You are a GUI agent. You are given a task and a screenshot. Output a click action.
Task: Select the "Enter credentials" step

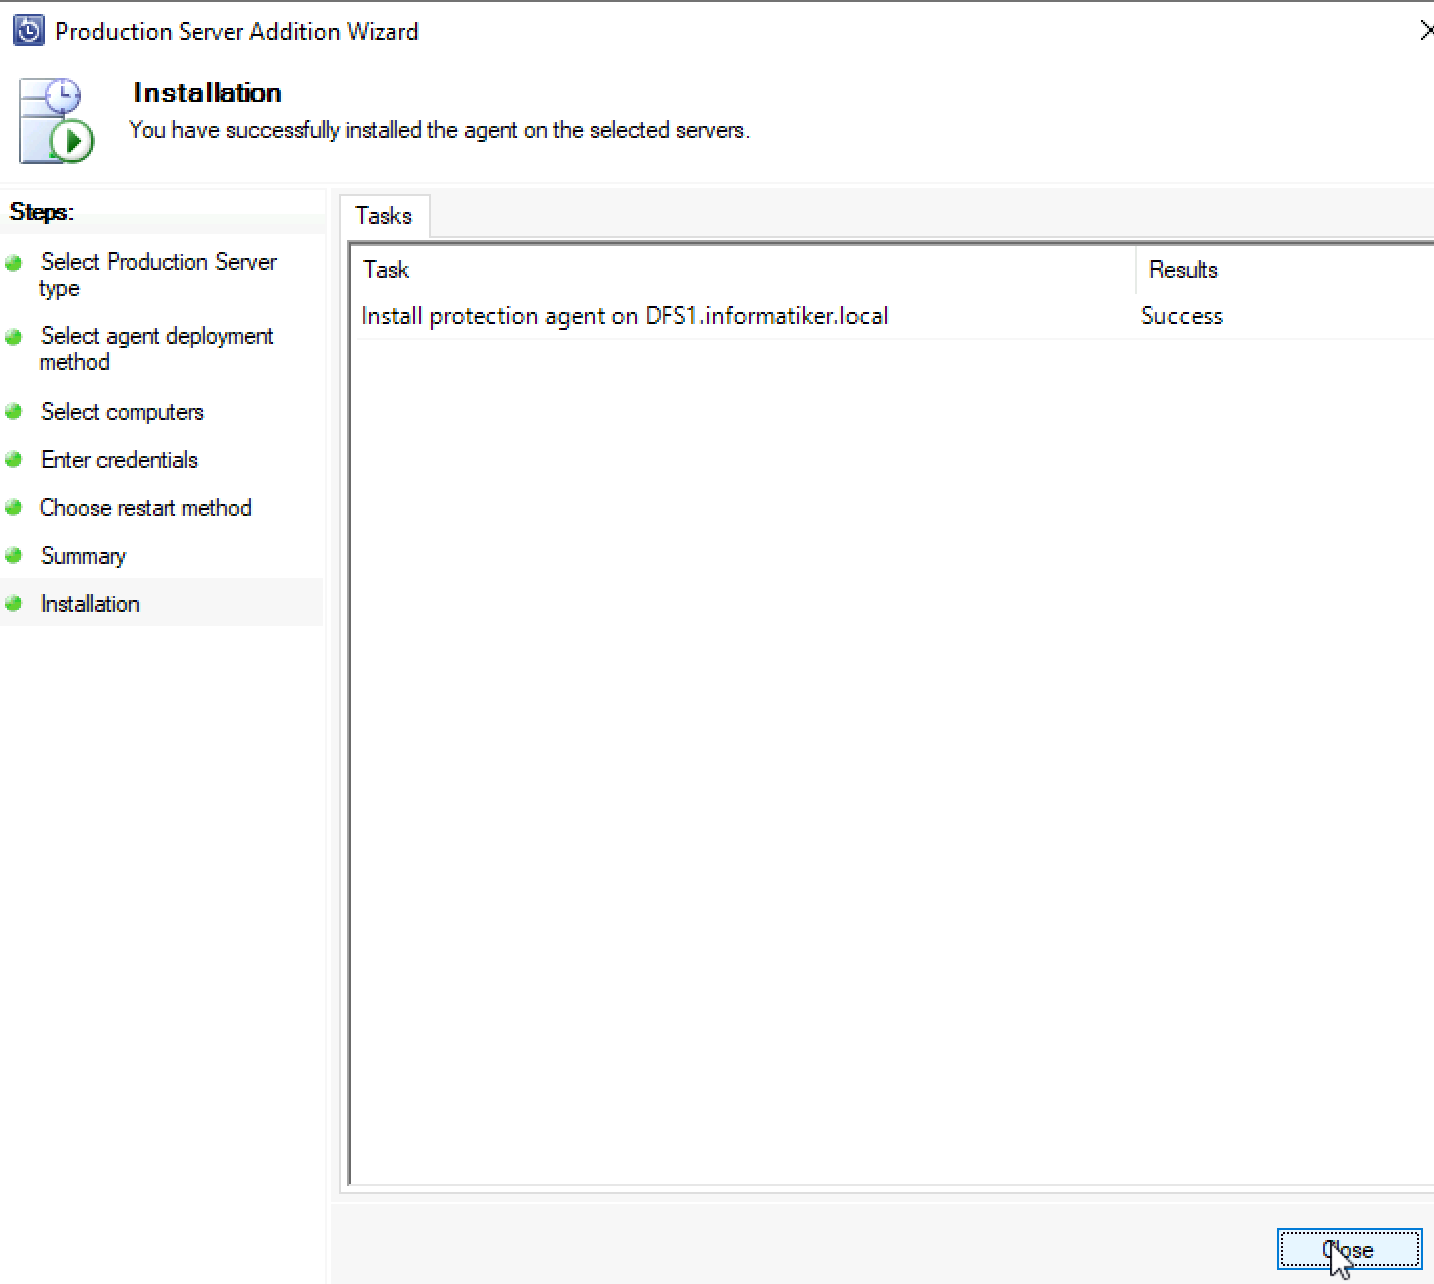[119, 460]
